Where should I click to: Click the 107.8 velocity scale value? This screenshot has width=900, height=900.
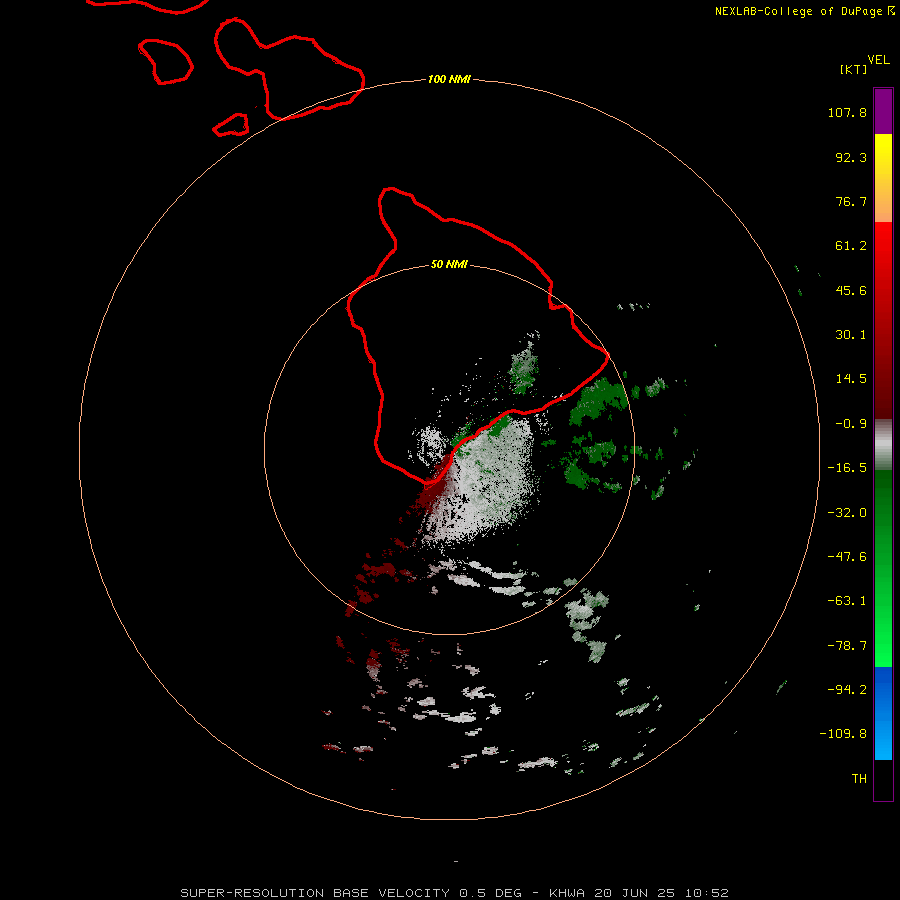[x=847, y=112]
